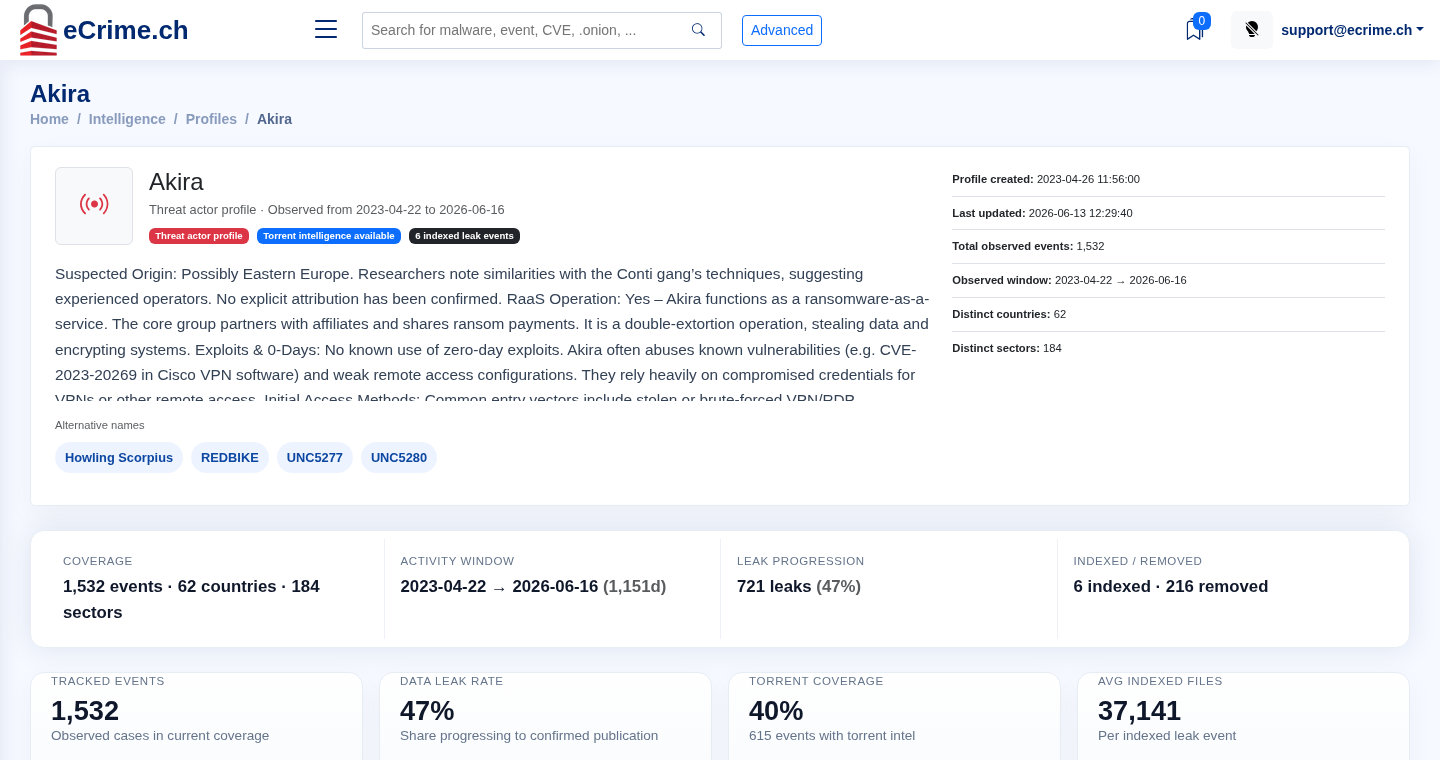This screenshot has height=760, width=1440.
Task: Click the Activity Window date range
Action: [533, 587]
